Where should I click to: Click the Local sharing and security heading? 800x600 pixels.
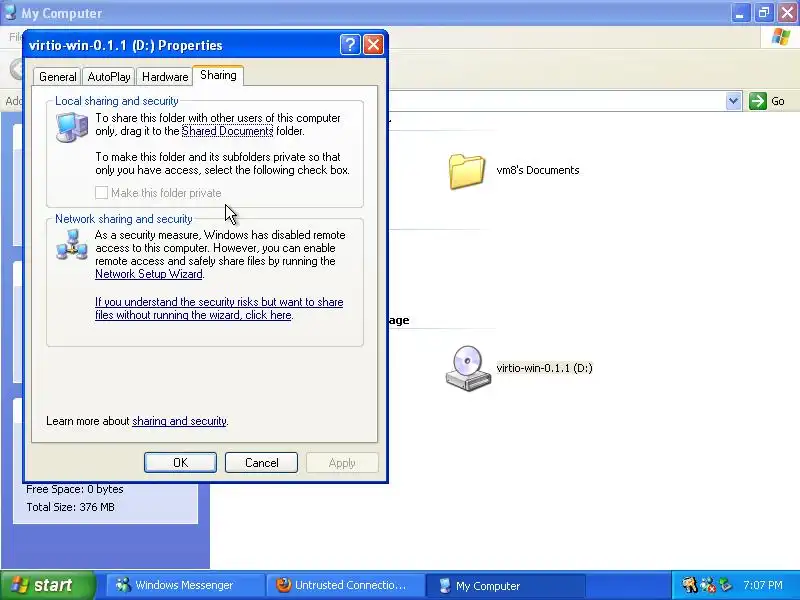point(117,101)
